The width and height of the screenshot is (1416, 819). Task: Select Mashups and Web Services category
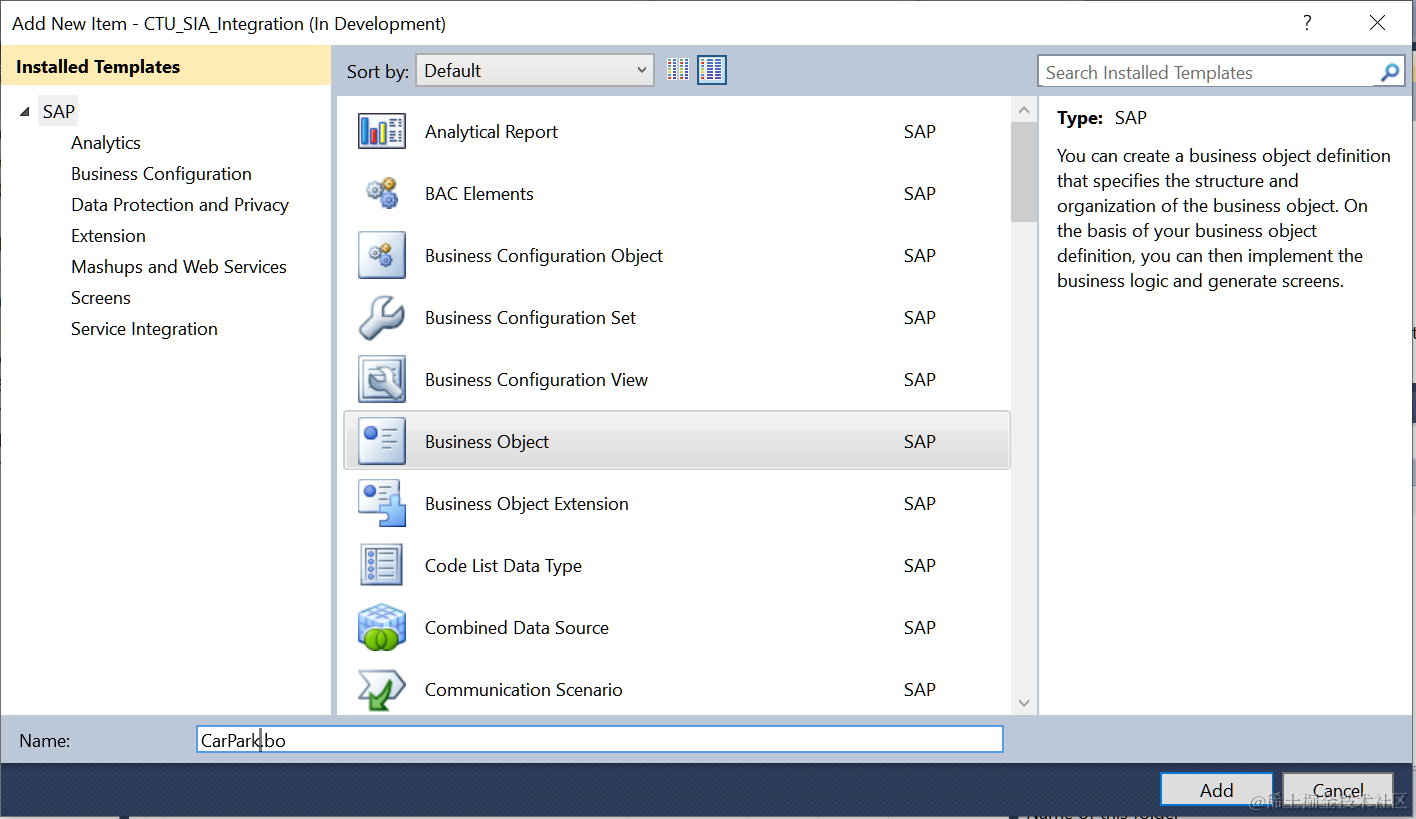click(179, 267)
